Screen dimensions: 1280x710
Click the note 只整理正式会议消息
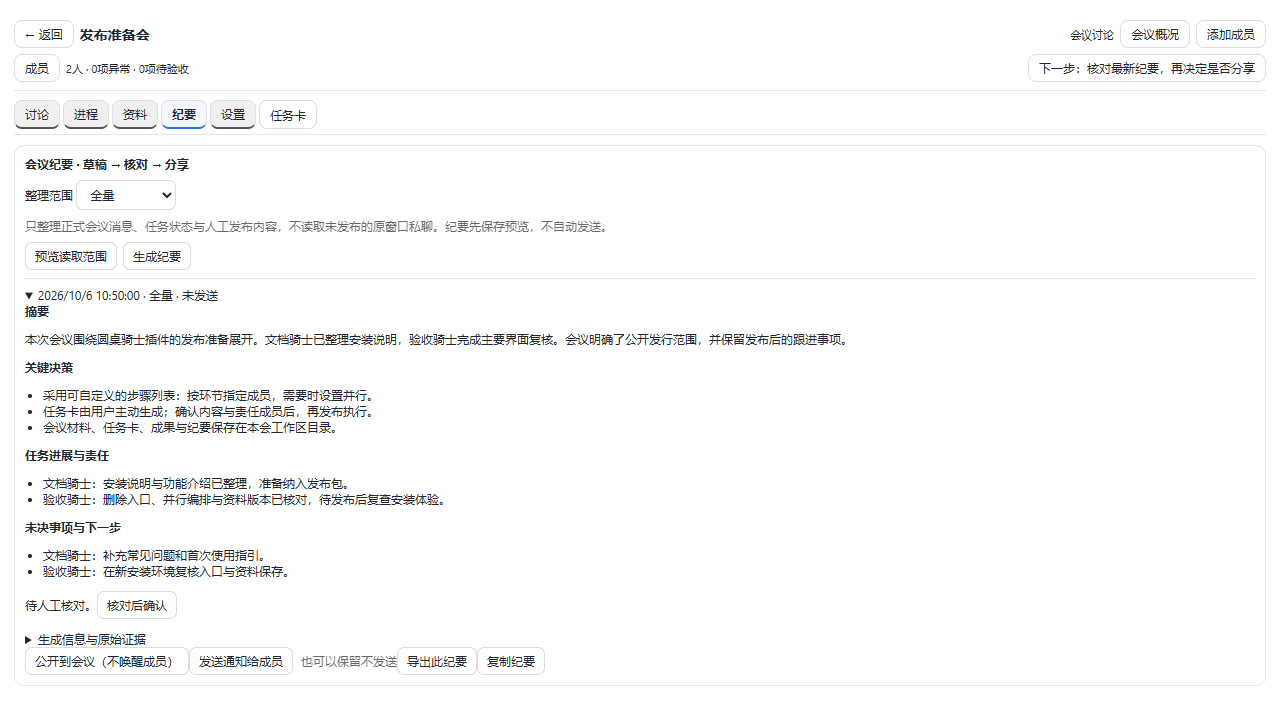coord(316,227)
